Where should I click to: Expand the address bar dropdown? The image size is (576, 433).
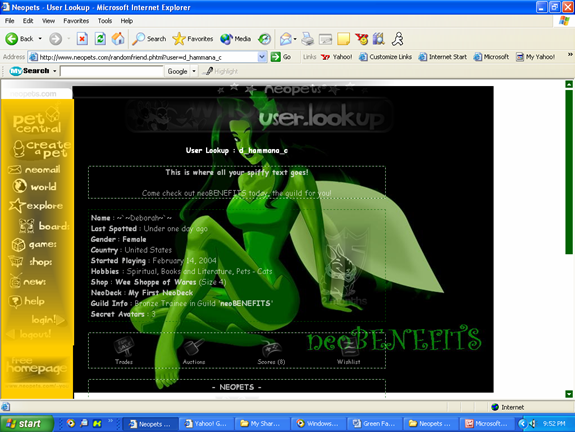[x=262, y=57]
